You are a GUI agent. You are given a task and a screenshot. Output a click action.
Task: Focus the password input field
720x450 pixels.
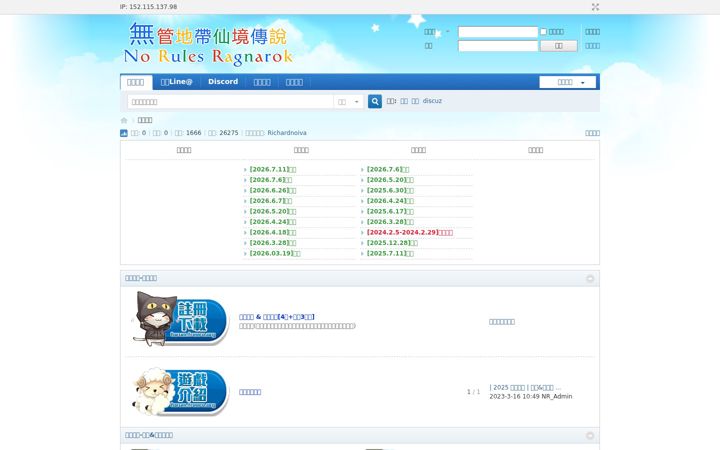[498, 46]
